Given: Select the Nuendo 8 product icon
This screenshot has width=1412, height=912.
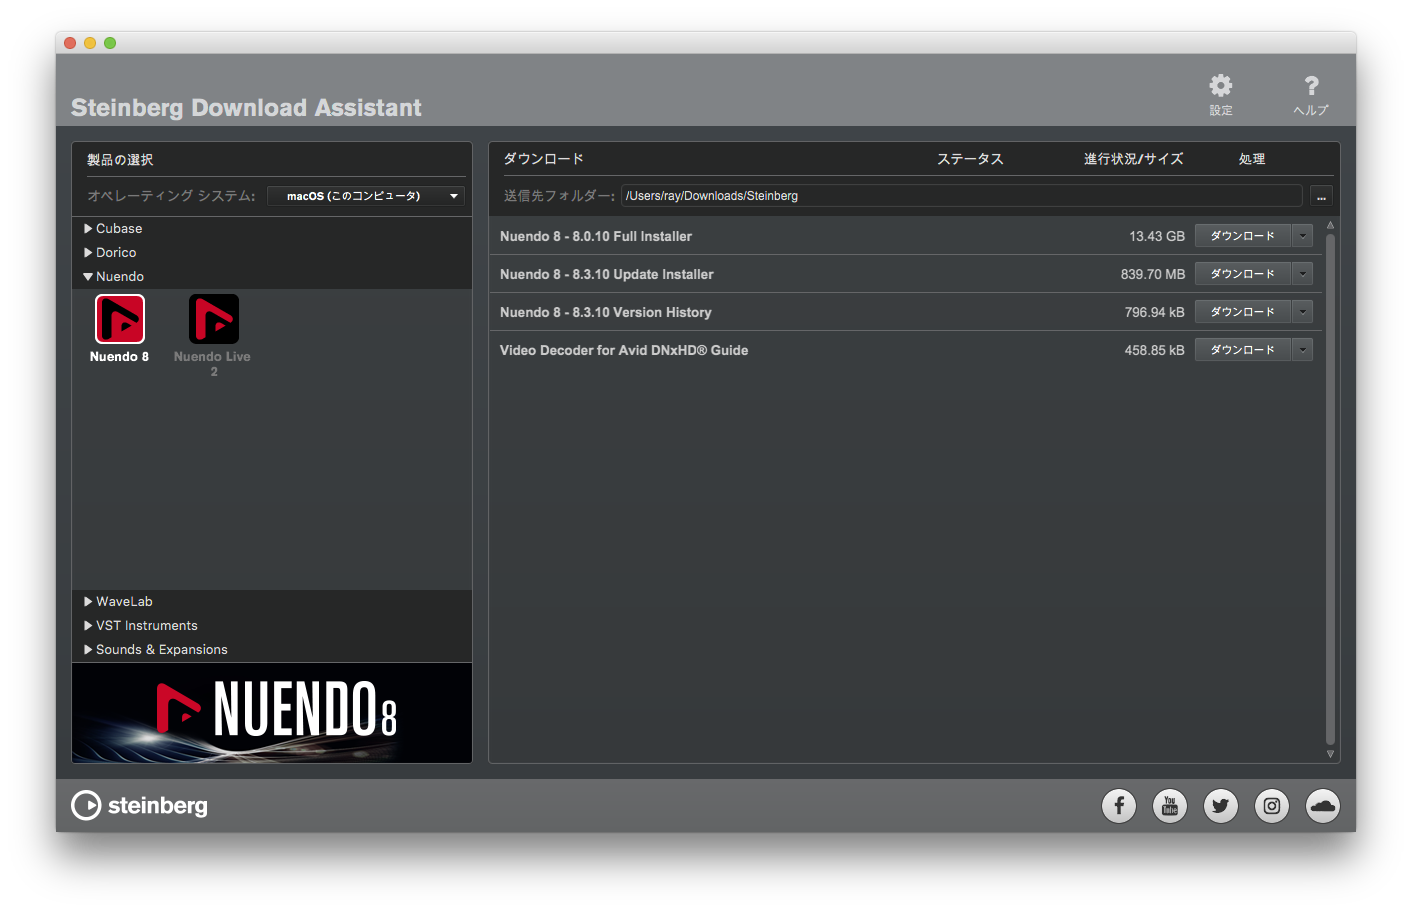Looking at the screenshot, I should 120,319.
